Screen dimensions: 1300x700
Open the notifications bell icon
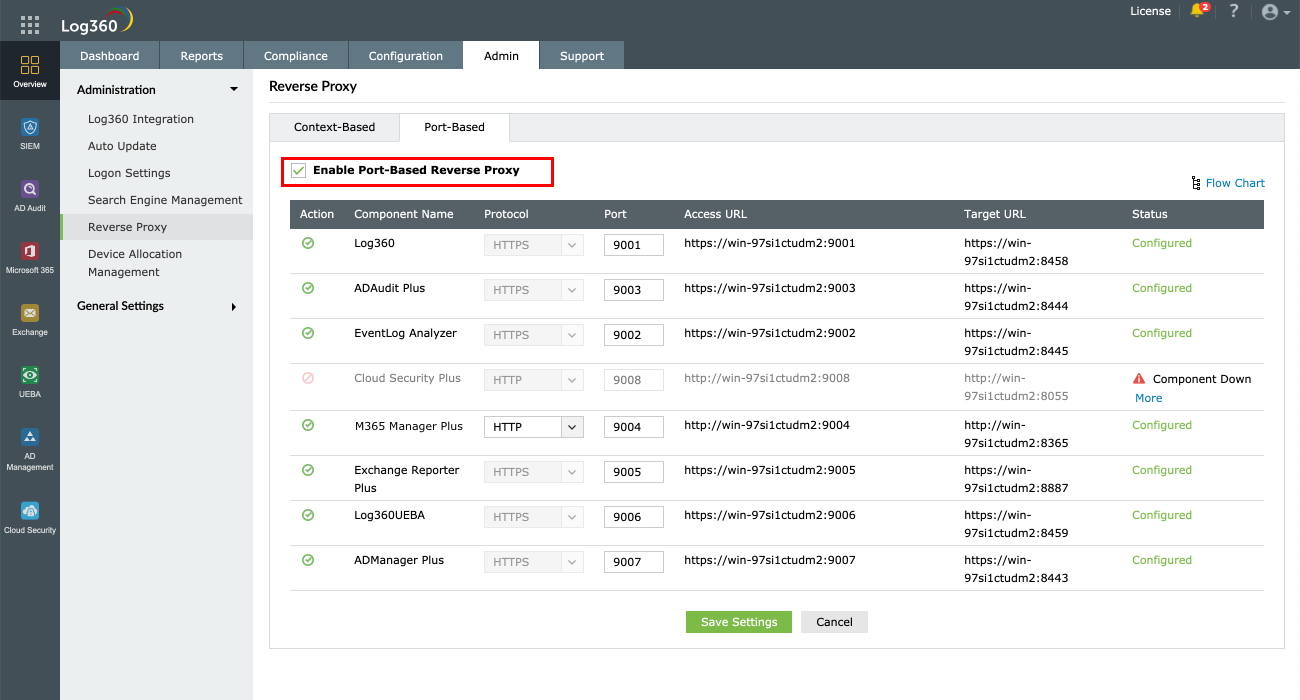1198,11
